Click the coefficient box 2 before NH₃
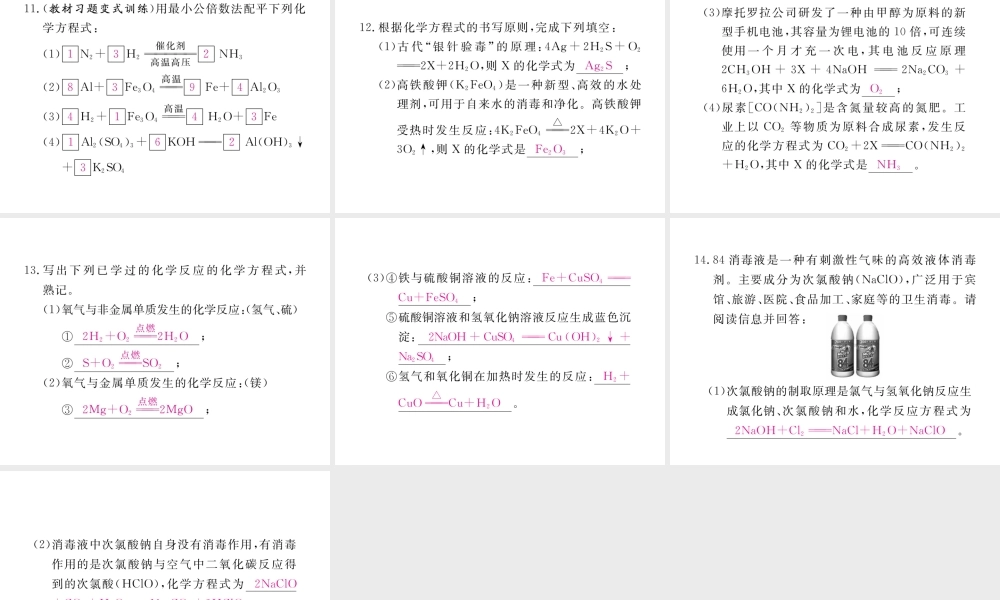This screenshot has width=1000, height=600. click(206, 54)
